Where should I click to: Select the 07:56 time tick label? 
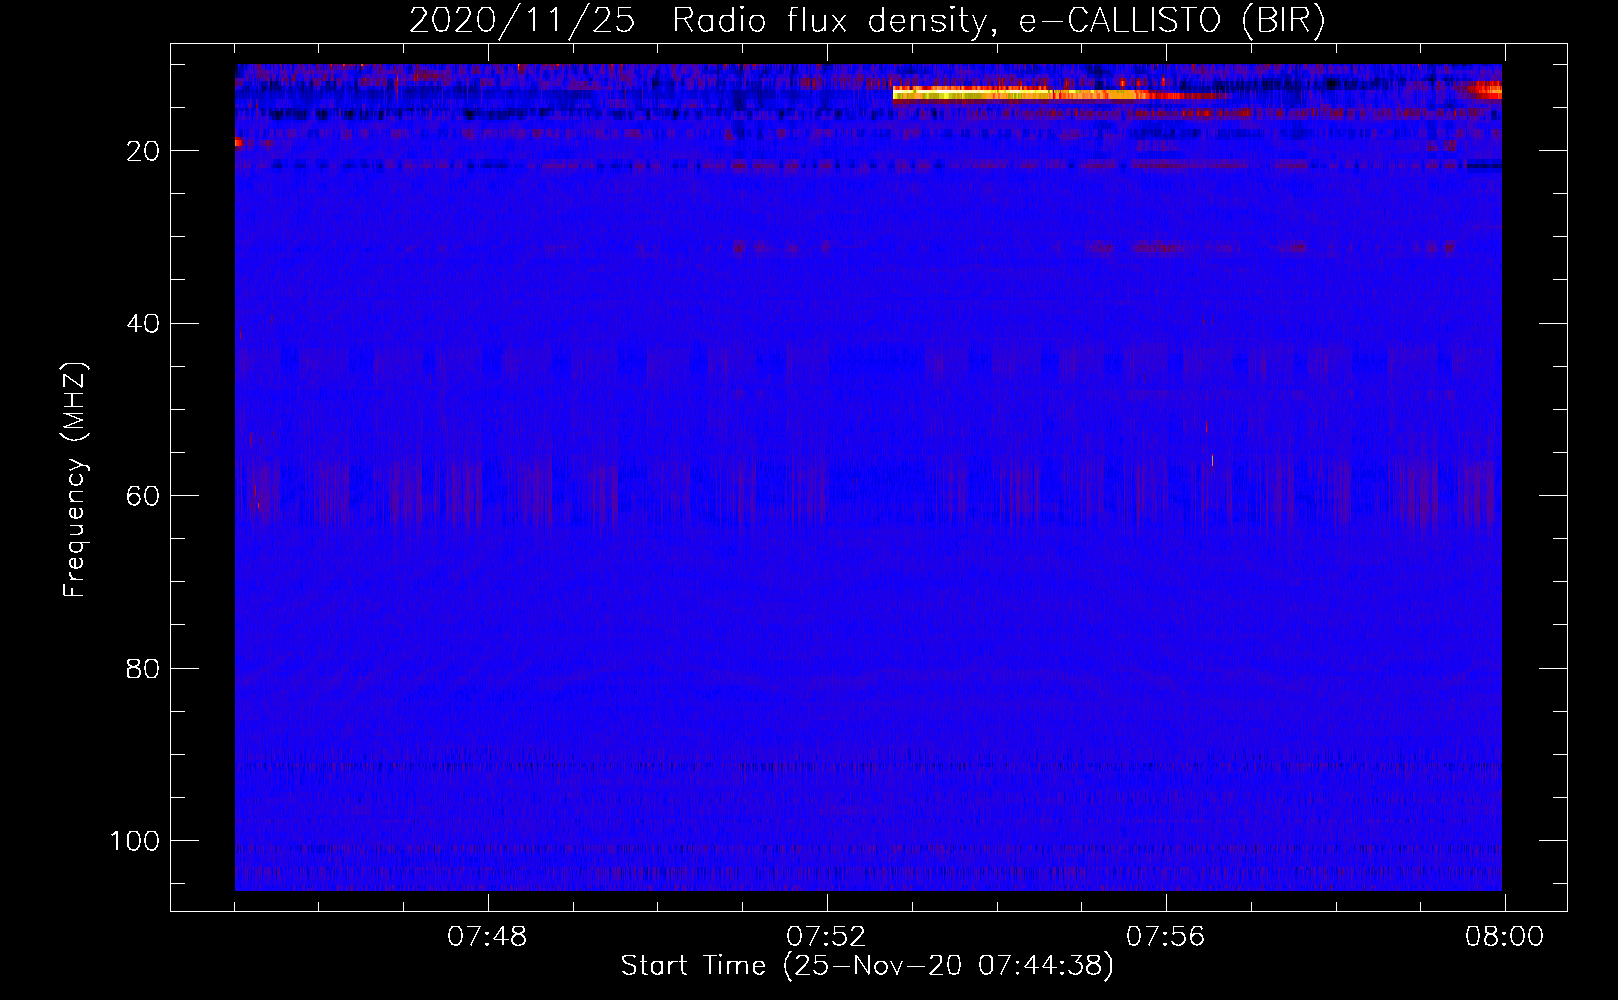pos(1166,937)
